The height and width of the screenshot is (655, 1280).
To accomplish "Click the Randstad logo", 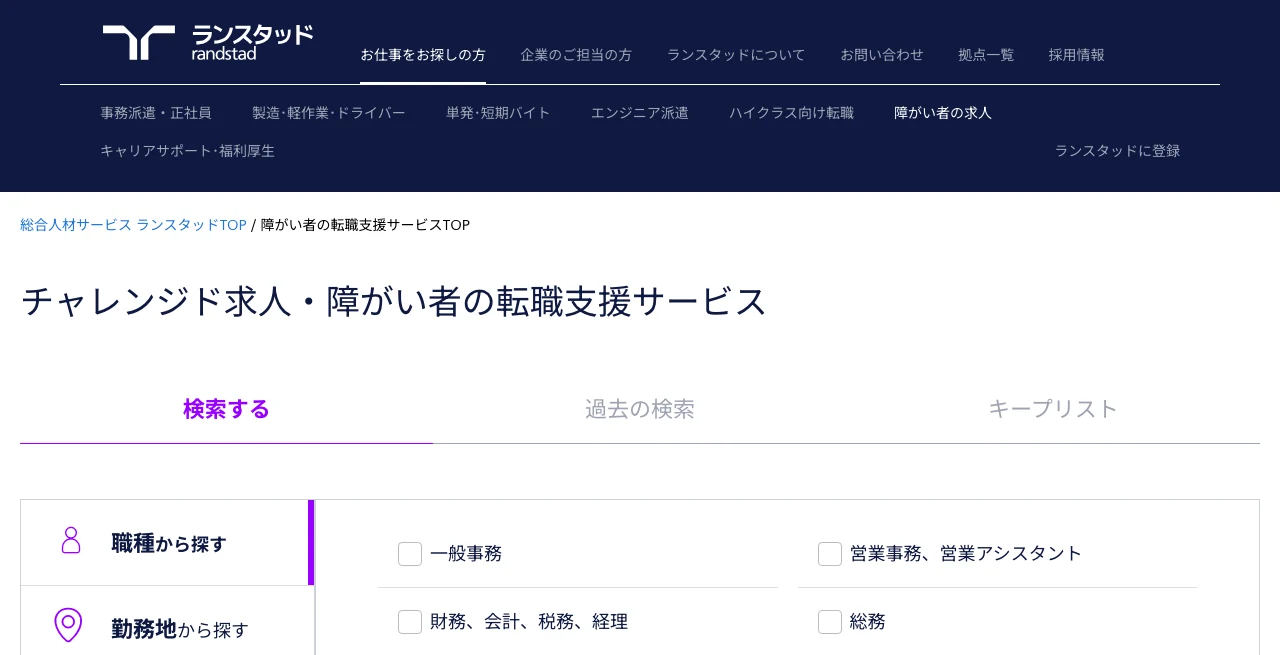I will pyautogui.click(x=208, y=43).
